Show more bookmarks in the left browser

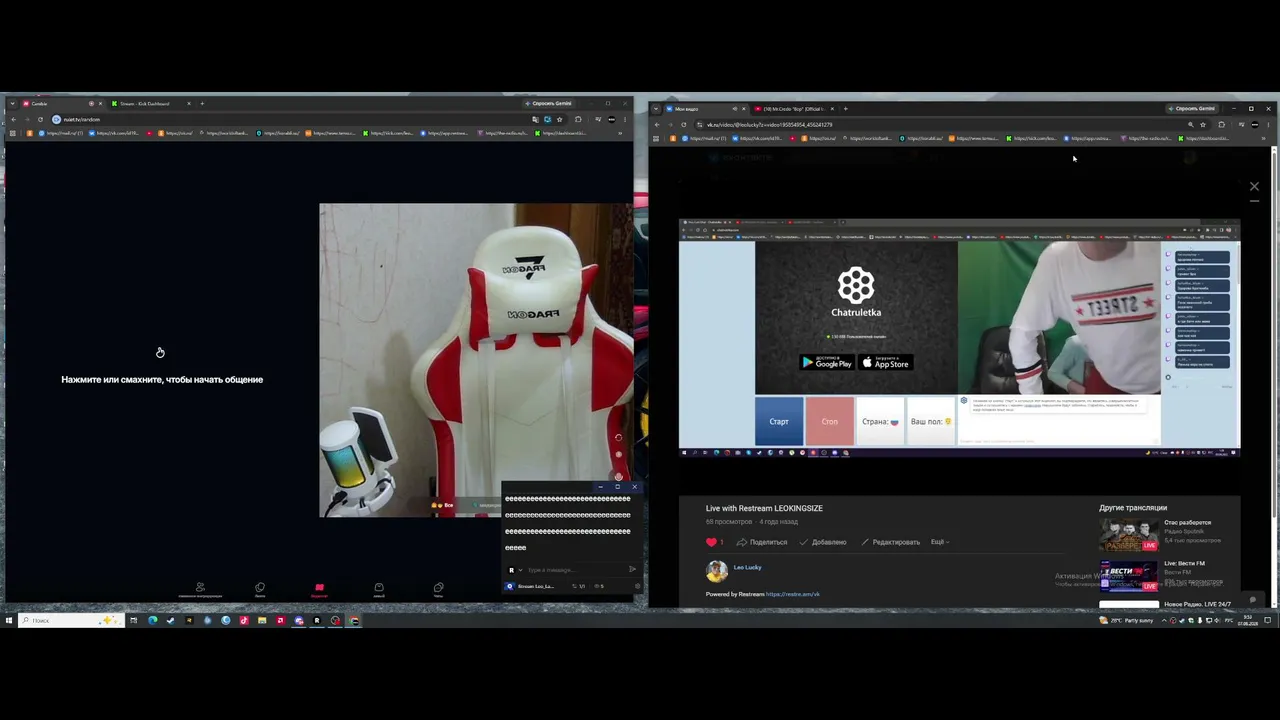pos(621,133)
